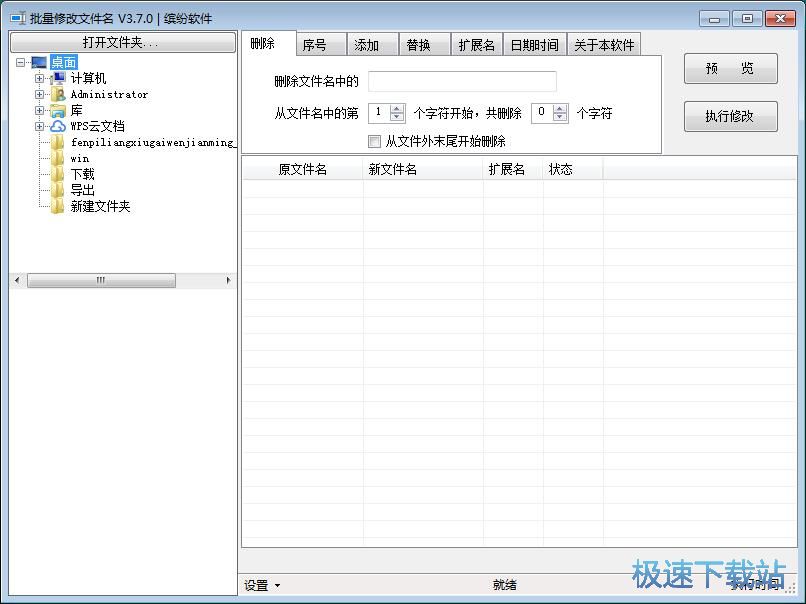Screen dimensions: 806x604
Task: Switch to the 删除 tab
Action: click(269, 43)
